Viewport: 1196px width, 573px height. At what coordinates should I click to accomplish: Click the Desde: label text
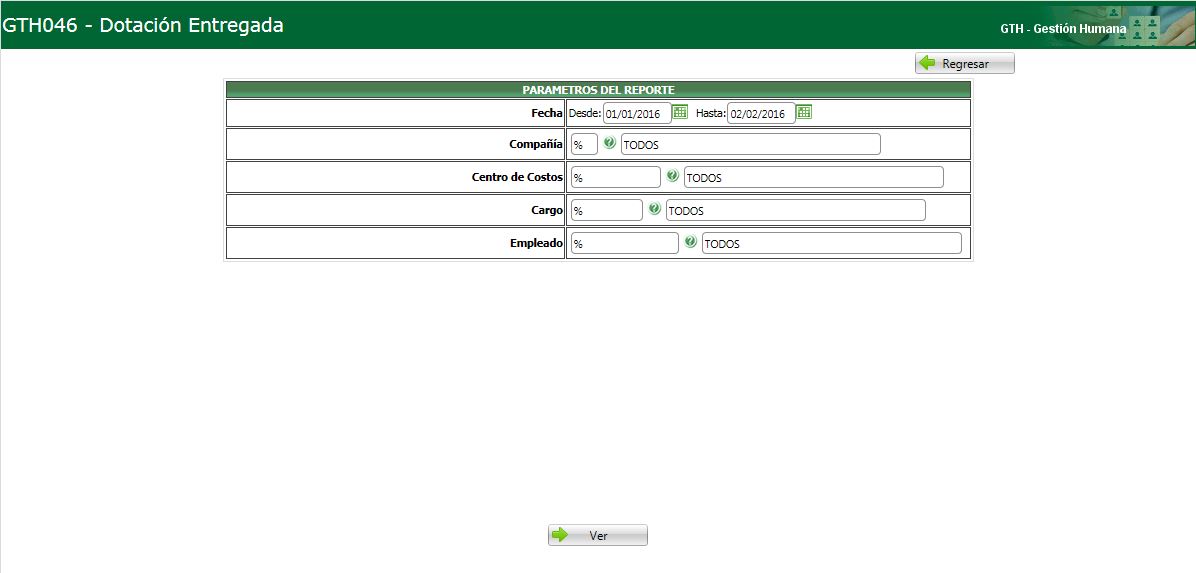click(585, 113)
